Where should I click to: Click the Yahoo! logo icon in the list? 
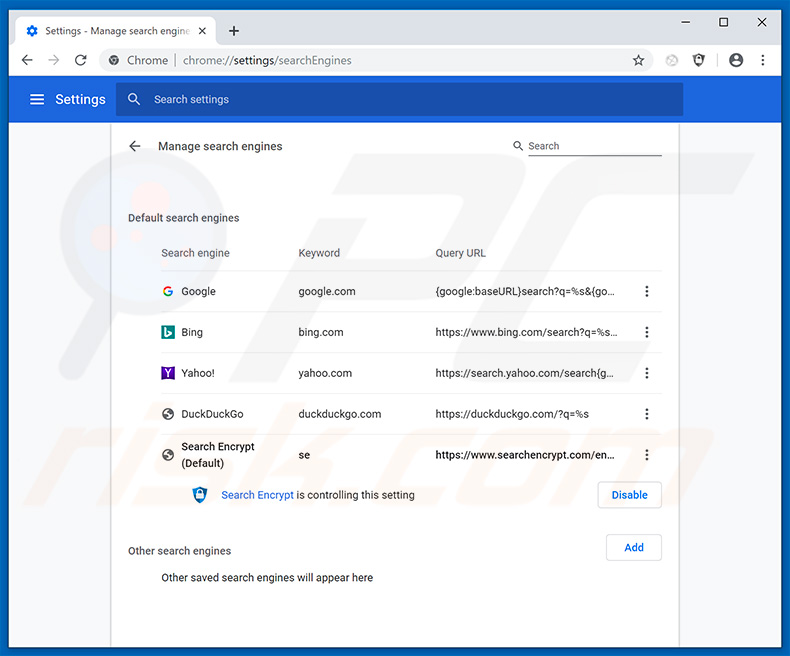pos(168,373)
